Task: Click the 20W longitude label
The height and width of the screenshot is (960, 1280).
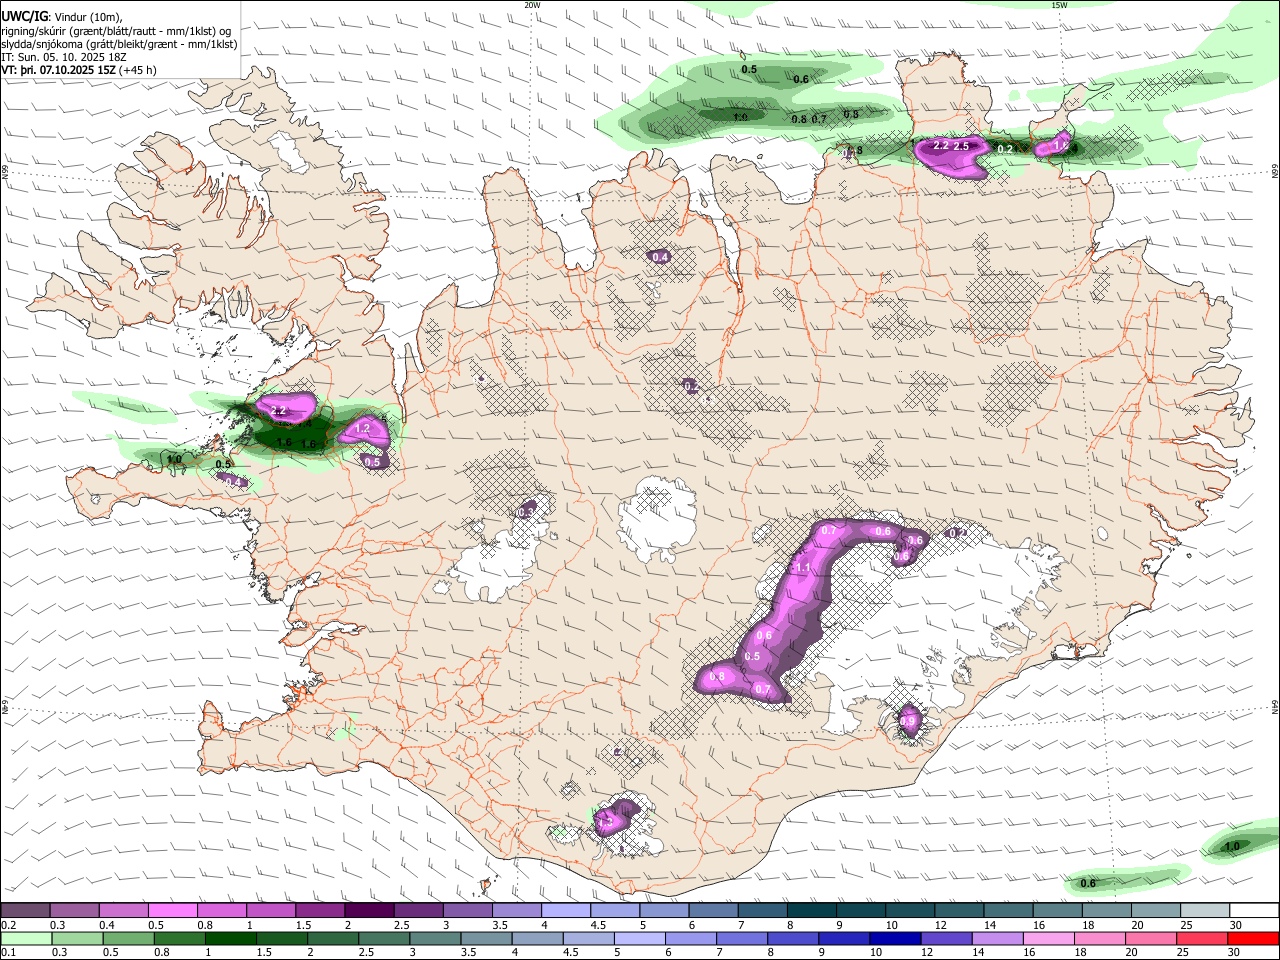Action: click(x=532, y=5)
